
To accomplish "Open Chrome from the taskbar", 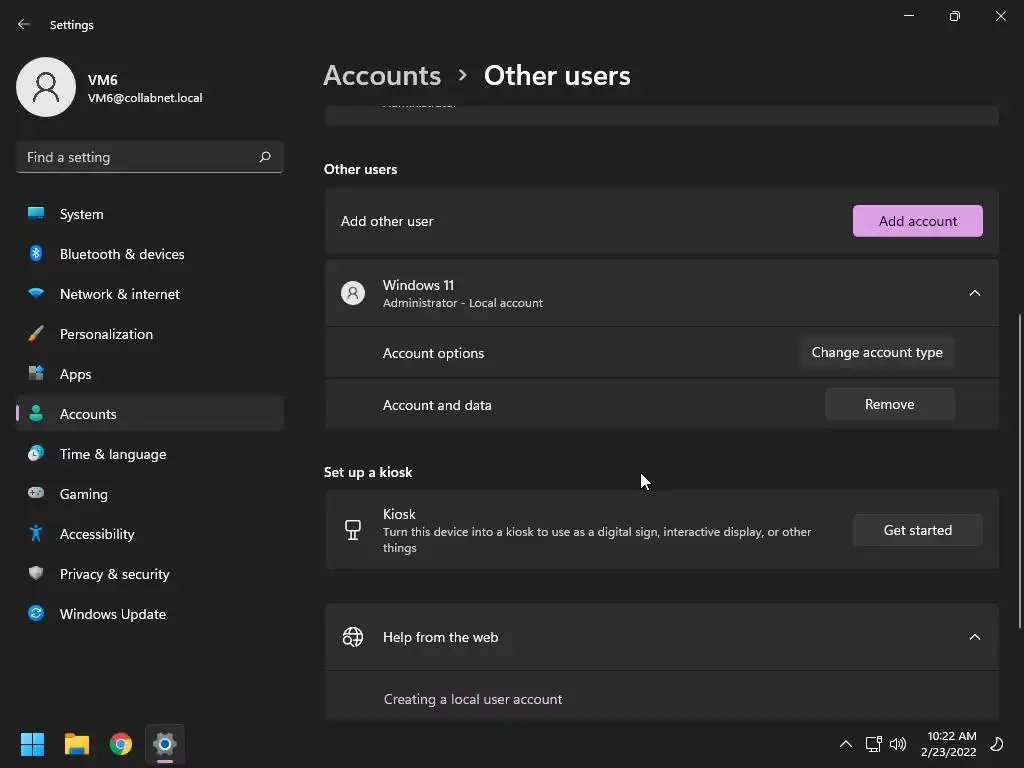I will click(x=121, y=744).
